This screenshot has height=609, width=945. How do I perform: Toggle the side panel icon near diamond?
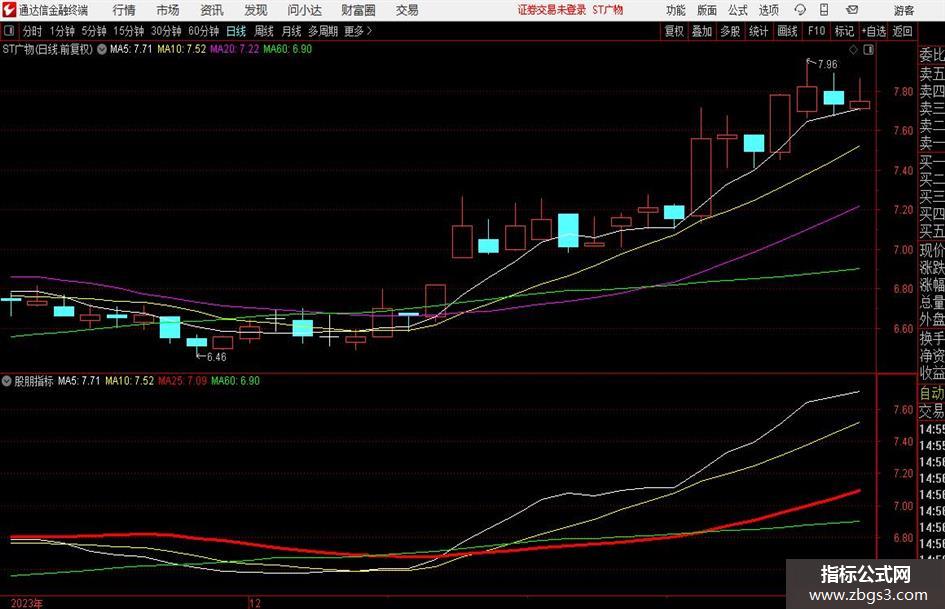868,50
